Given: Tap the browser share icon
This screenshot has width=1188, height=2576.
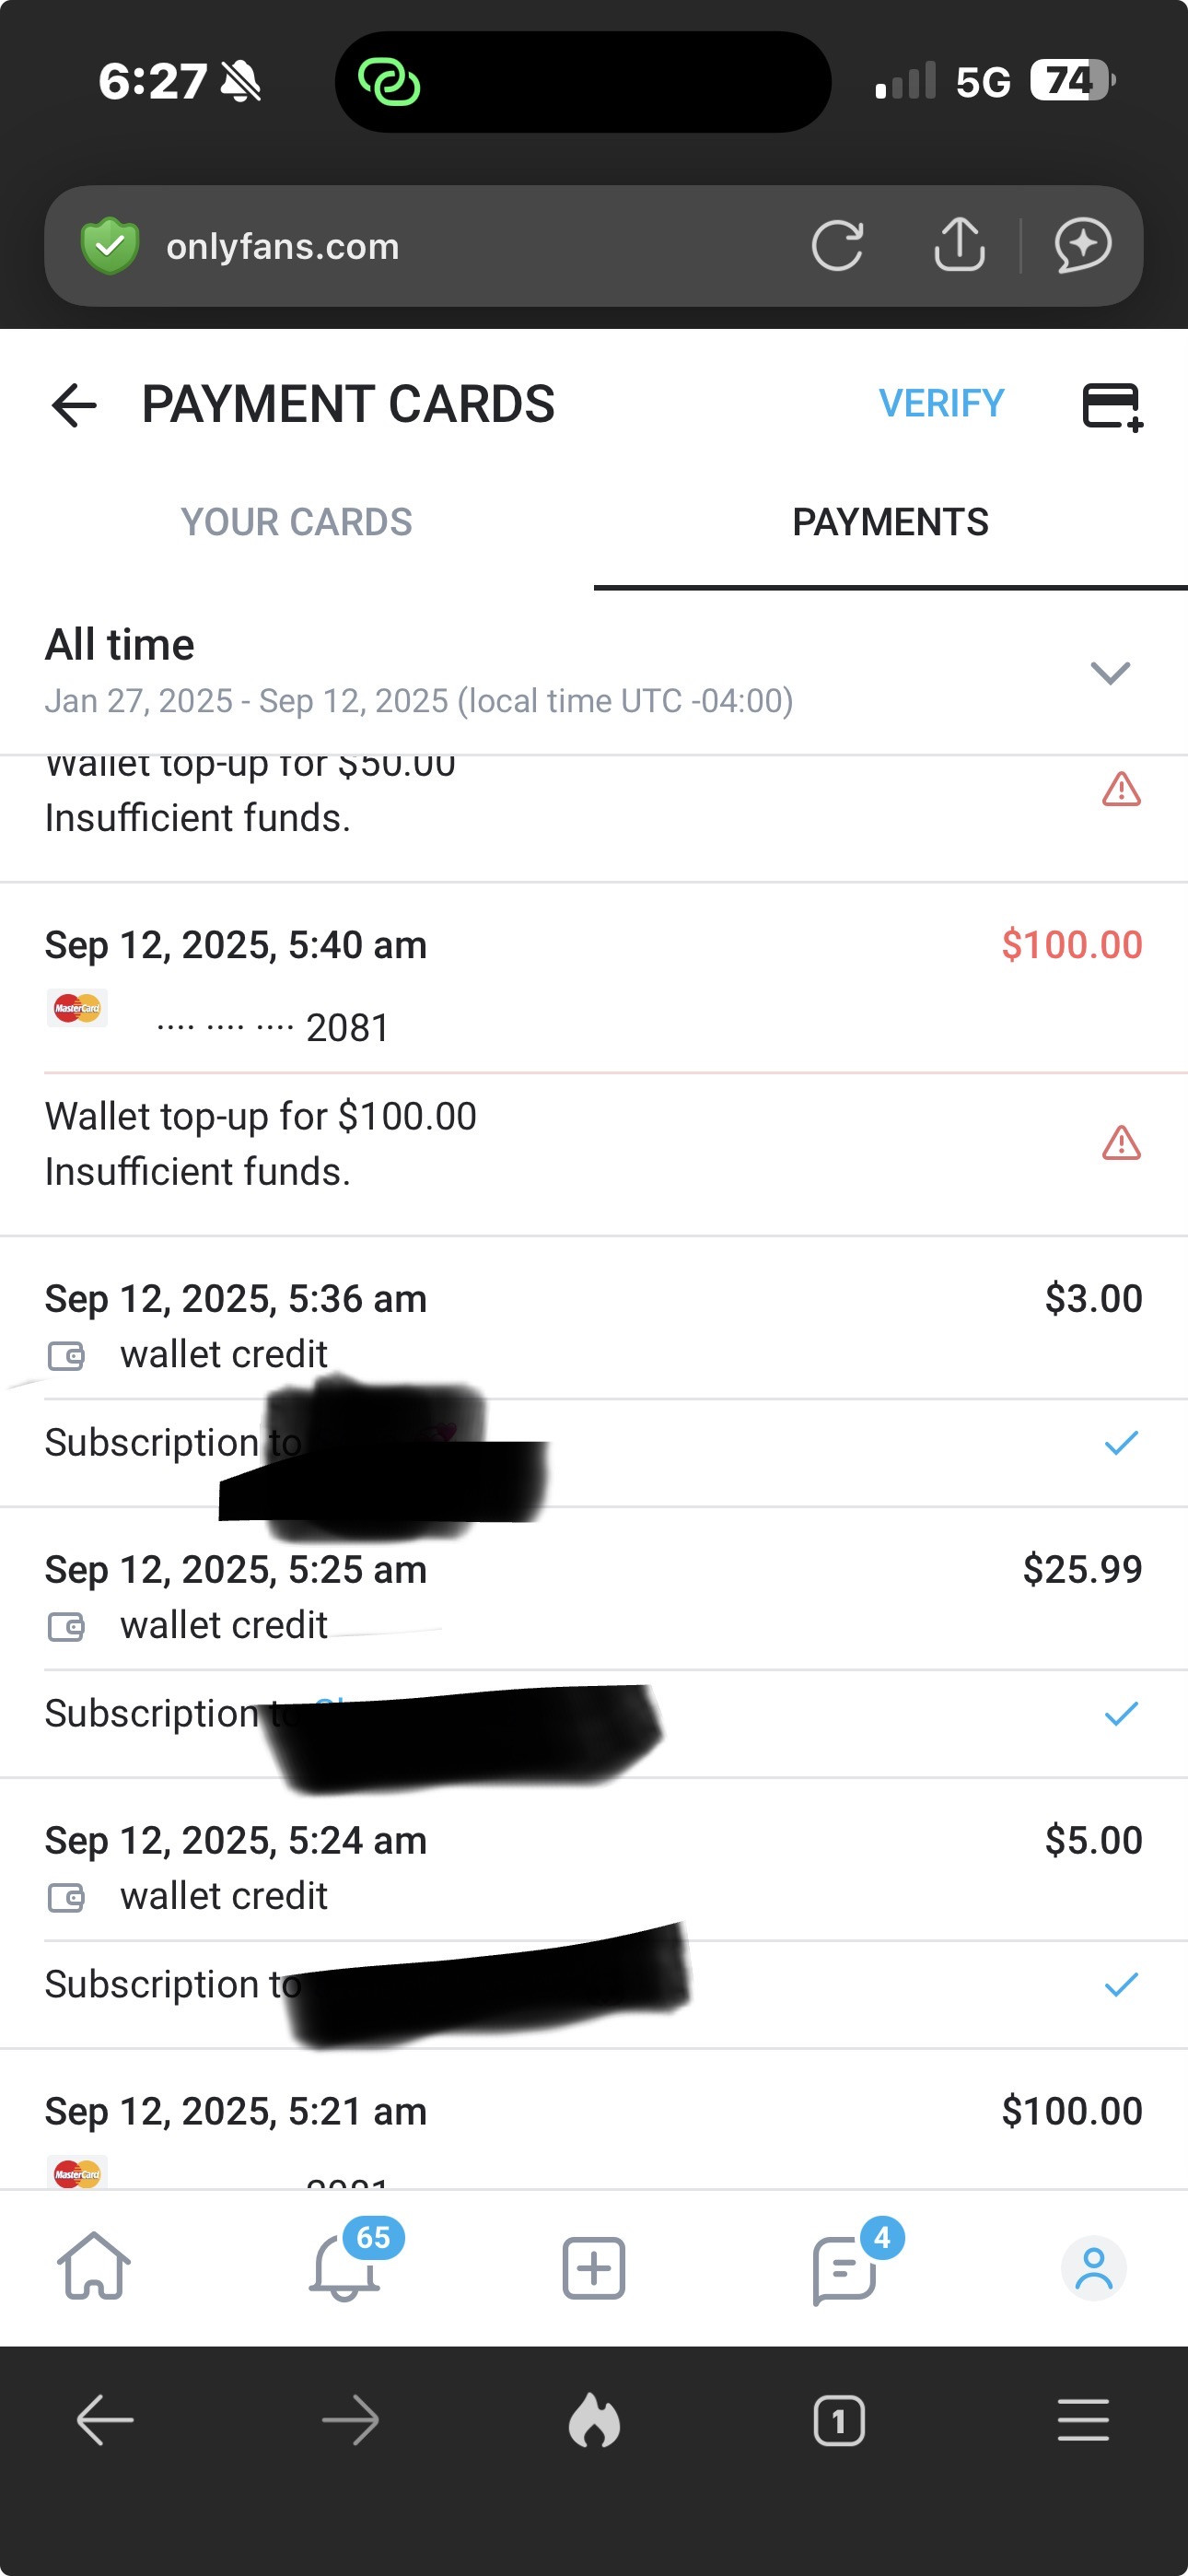Looking at the screenshot, I should pyautogui.click(x=959, y=246).
